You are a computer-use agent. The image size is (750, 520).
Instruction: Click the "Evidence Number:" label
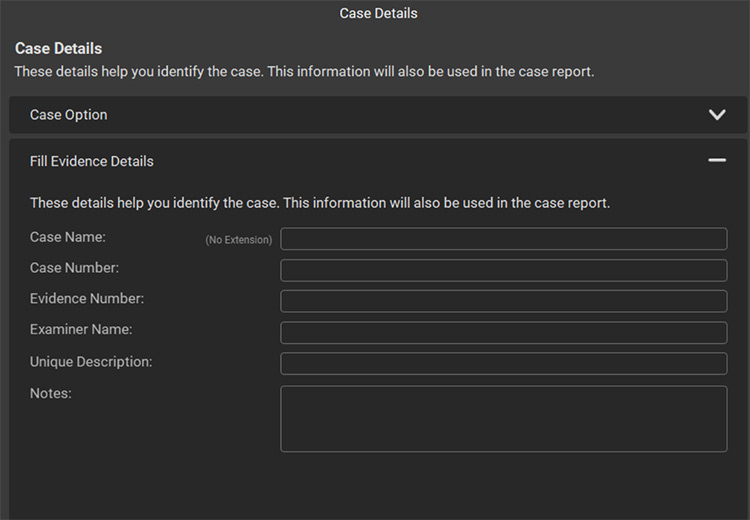(x=87, y=299)
